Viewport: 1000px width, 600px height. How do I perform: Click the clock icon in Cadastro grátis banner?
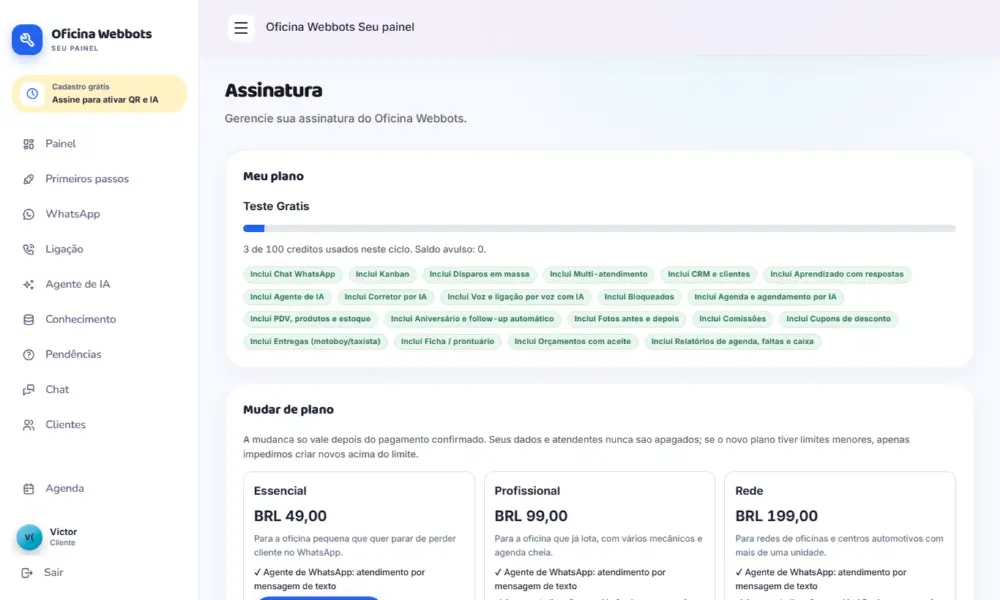tap(32, 94)
